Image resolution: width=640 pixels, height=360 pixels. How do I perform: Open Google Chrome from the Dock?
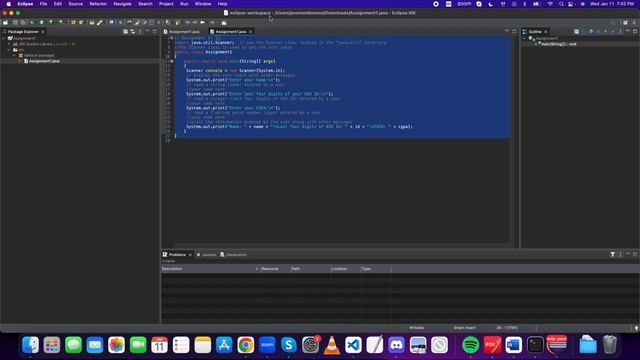pos(246,345)
